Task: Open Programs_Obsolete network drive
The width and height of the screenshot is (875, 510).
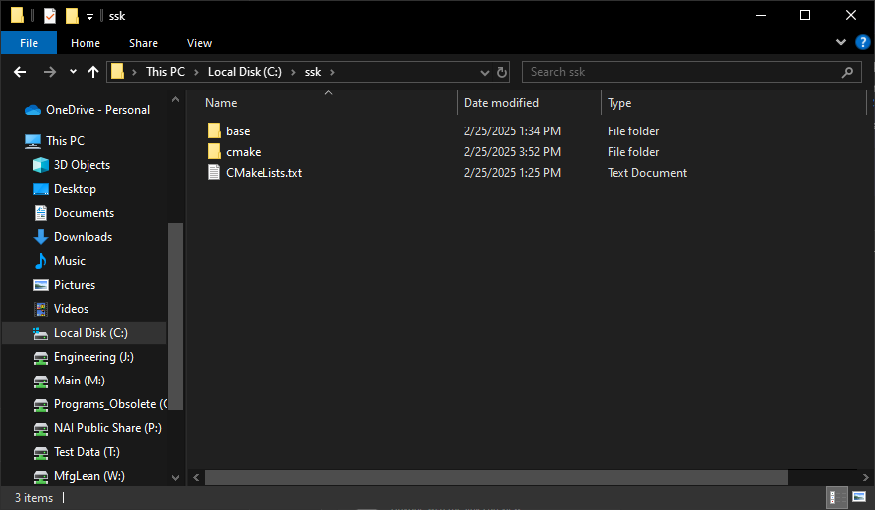Action: [x=110, y=404]
